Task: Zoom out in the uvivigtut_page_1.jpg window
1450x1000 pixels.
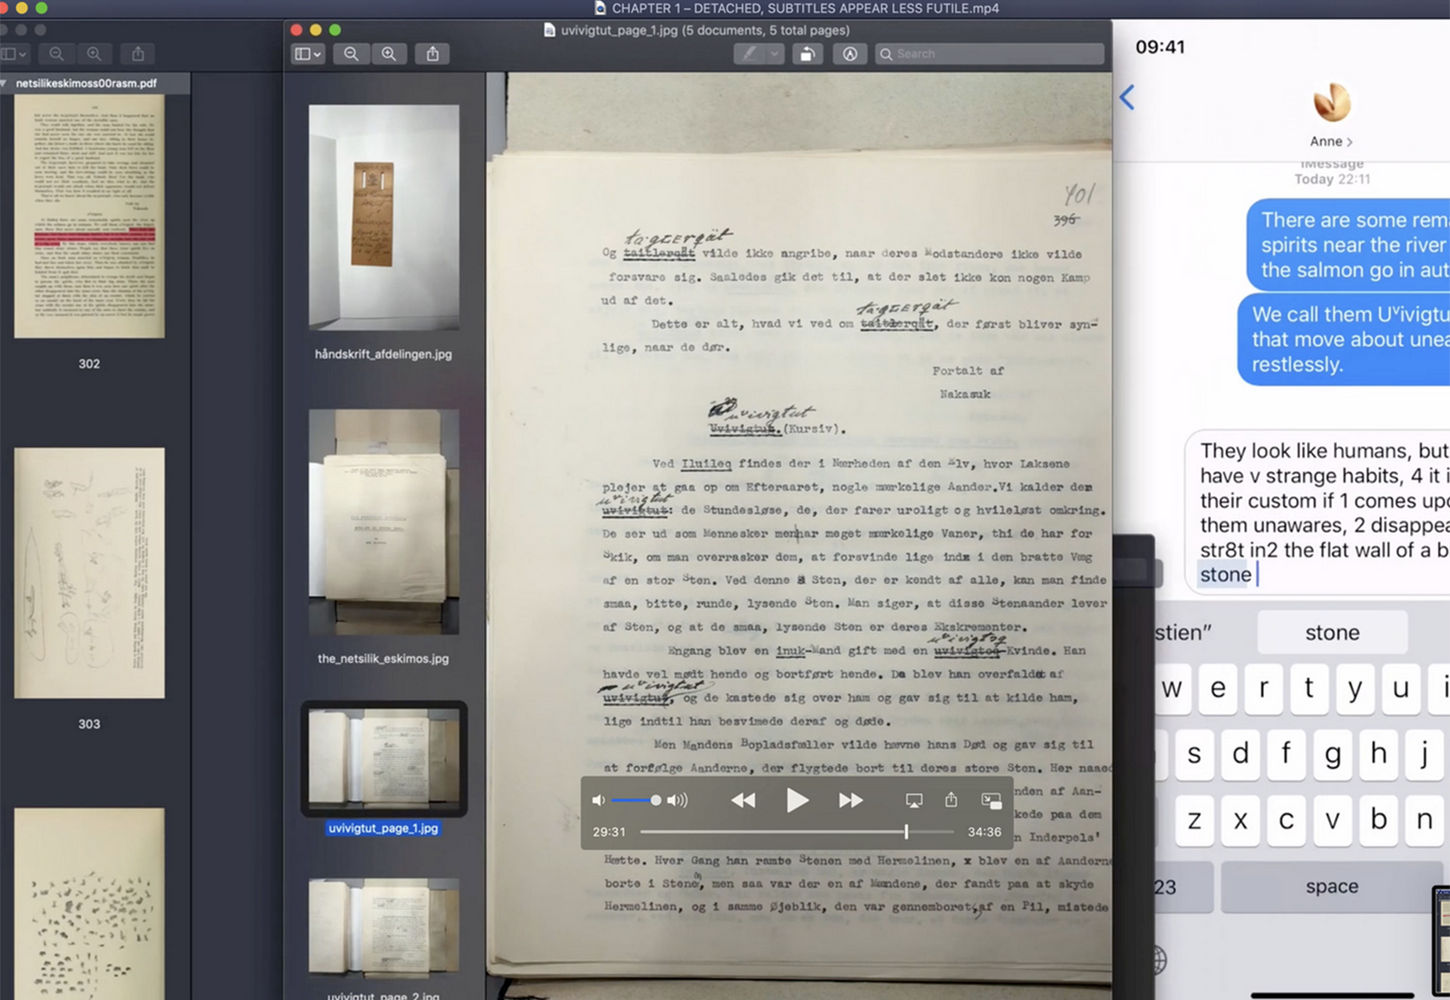Action: click(351, 54)
